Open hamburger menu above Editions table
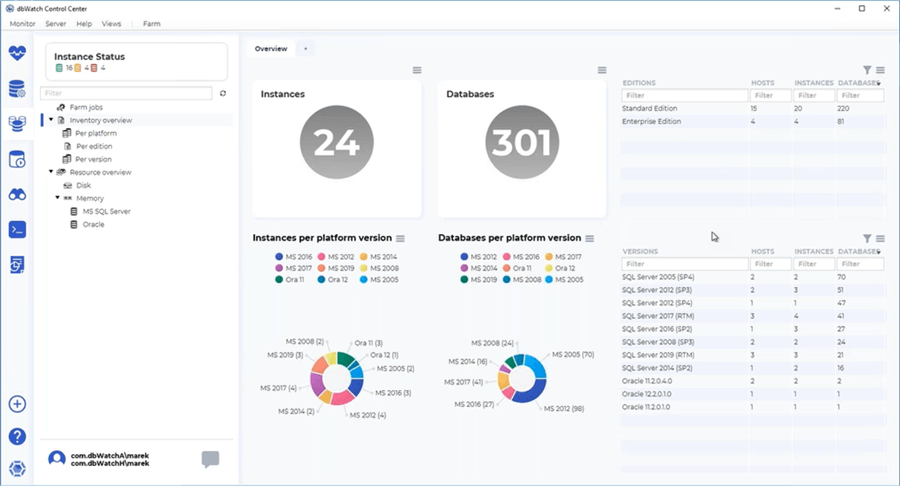 click(x=880, y=70)
